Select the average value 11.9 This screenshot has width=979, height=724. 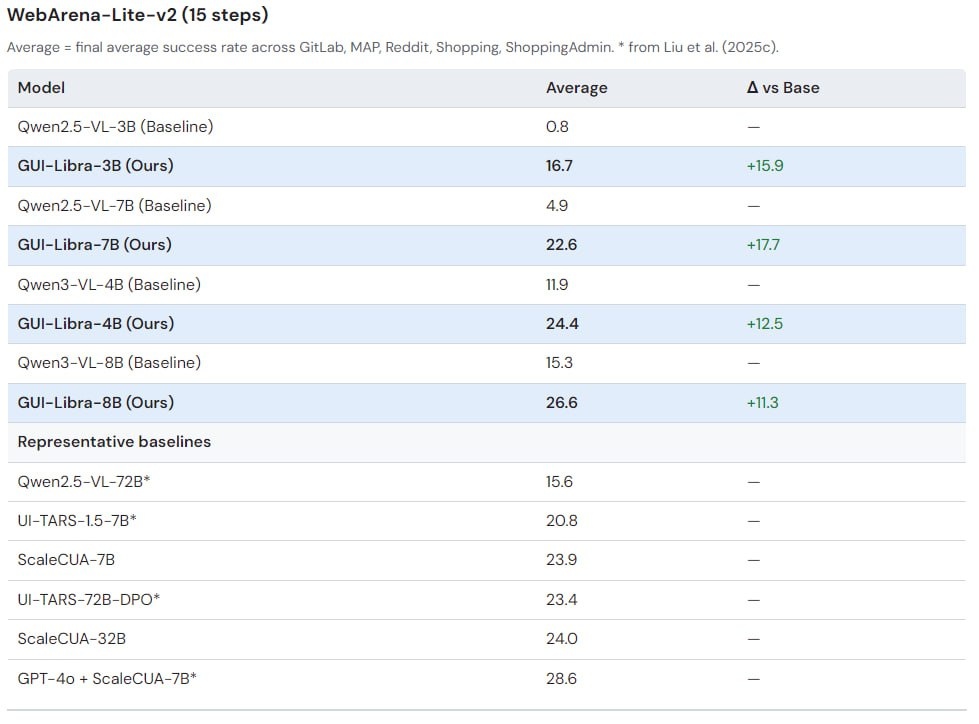point(557,285)
